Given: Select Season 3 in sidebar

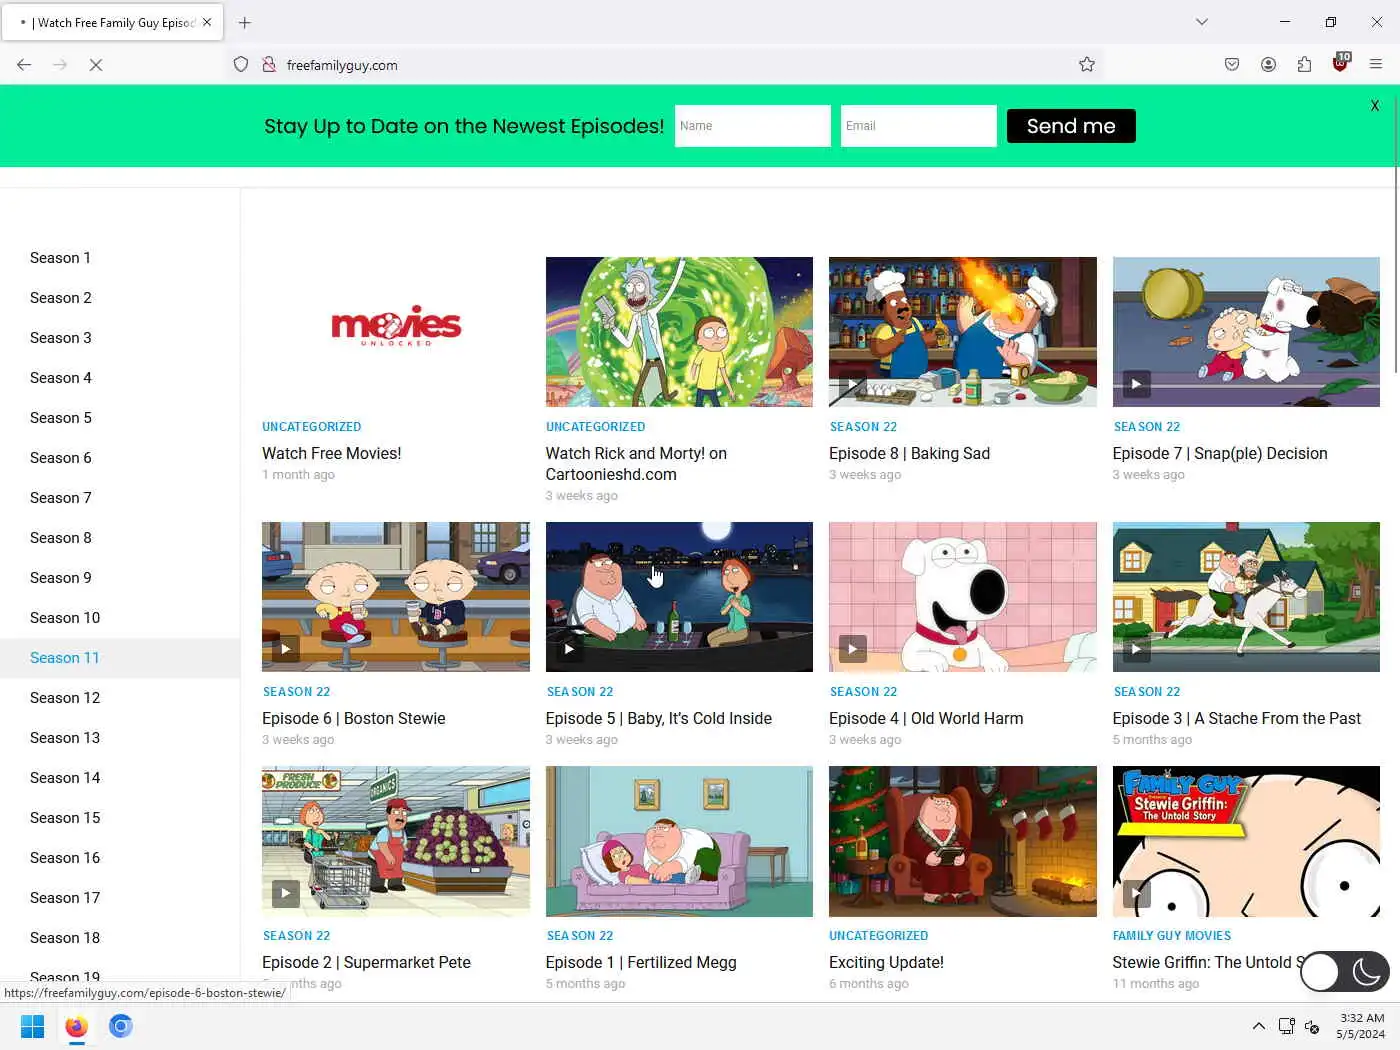Looking at the screenshot, I should (61, 338).
